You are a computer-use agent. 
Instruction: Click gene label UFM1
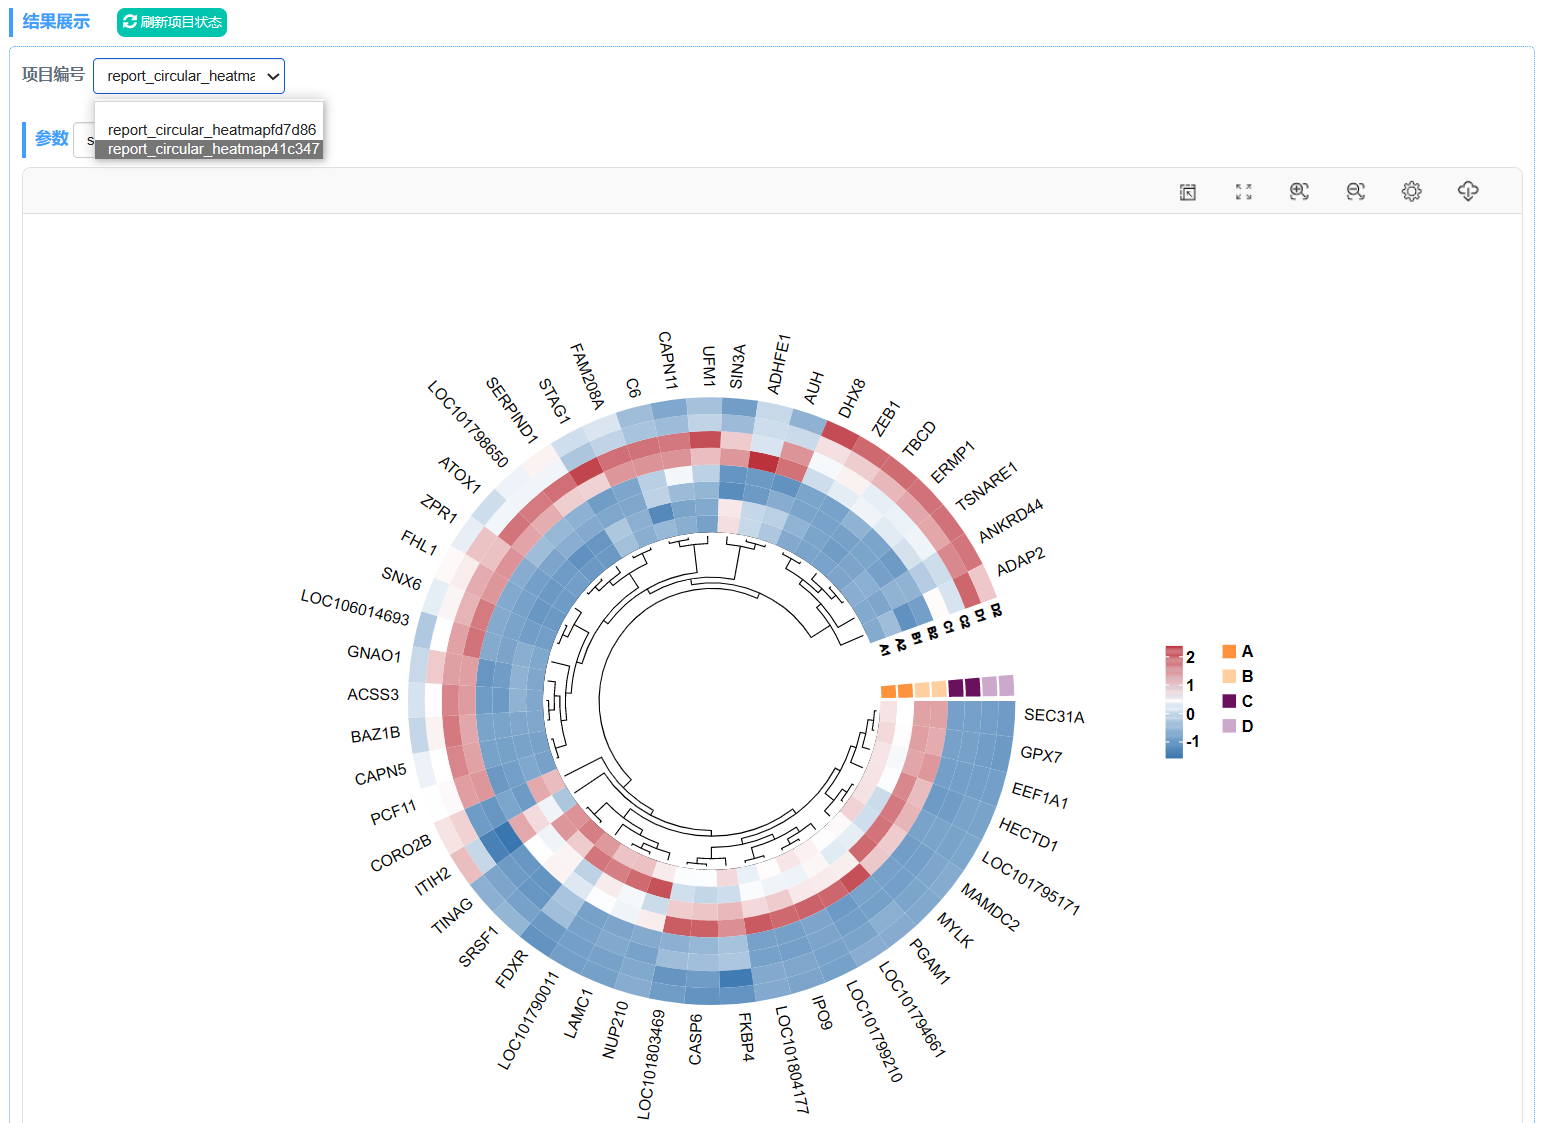708,366
